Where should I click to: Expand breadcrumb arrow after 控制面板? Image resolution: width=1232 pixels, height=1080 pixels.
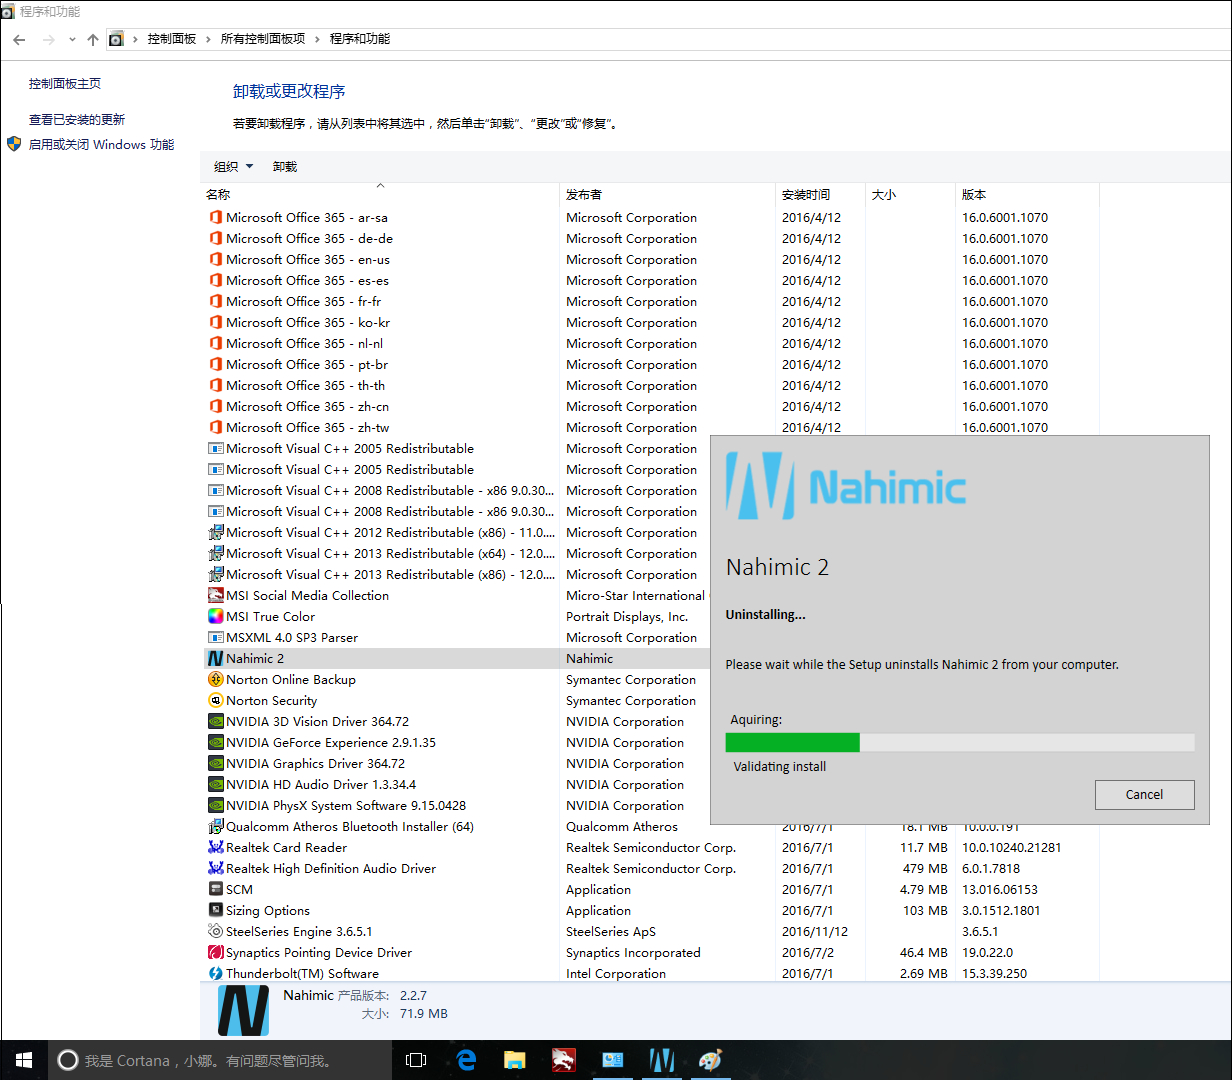(x=209, y=39)
